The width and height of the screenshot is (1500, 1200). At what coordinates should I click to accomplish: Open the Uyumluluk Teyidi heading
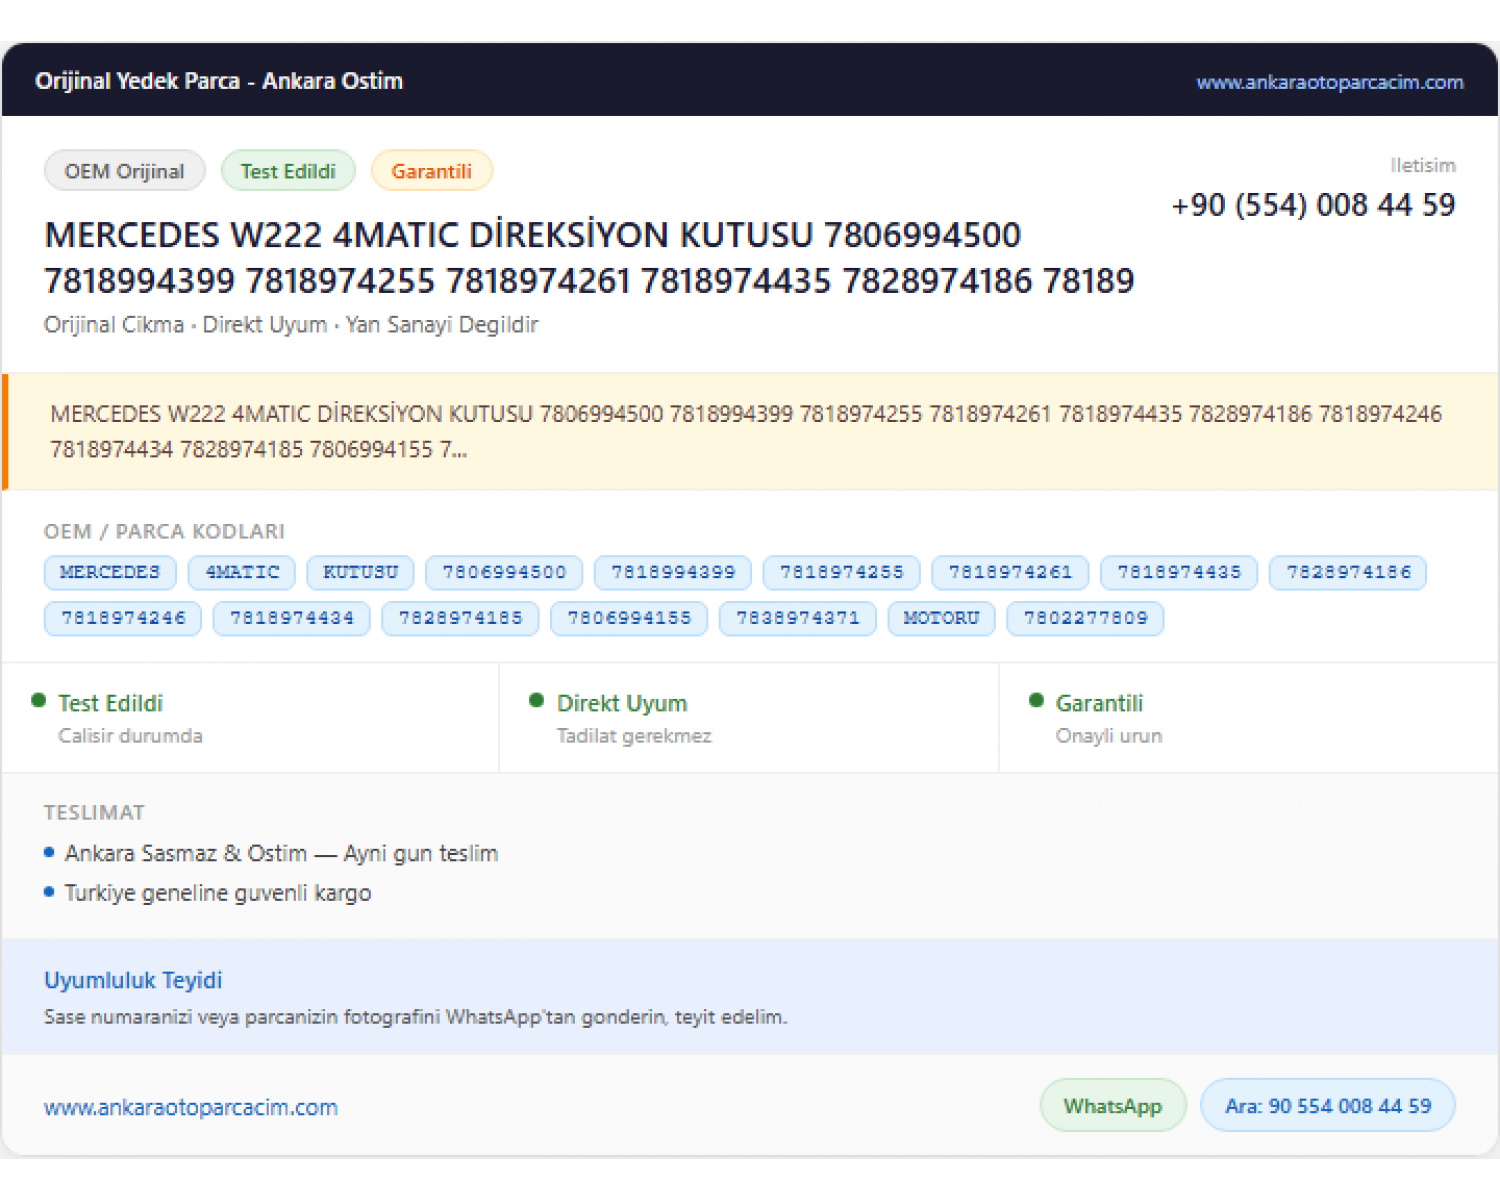(133, 981)
